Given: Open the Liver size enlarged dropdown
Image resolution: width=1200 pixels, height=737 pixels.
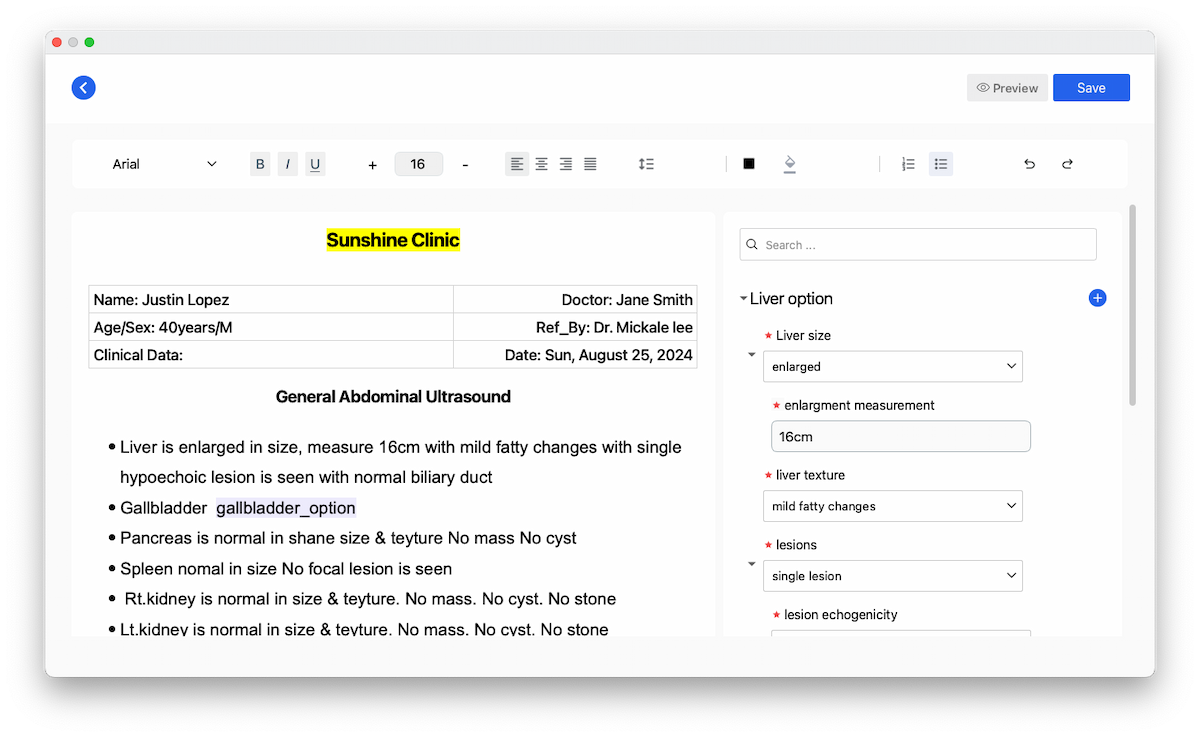Looking at the screenshot, I should pyautogui.click(x=892, y=367).
